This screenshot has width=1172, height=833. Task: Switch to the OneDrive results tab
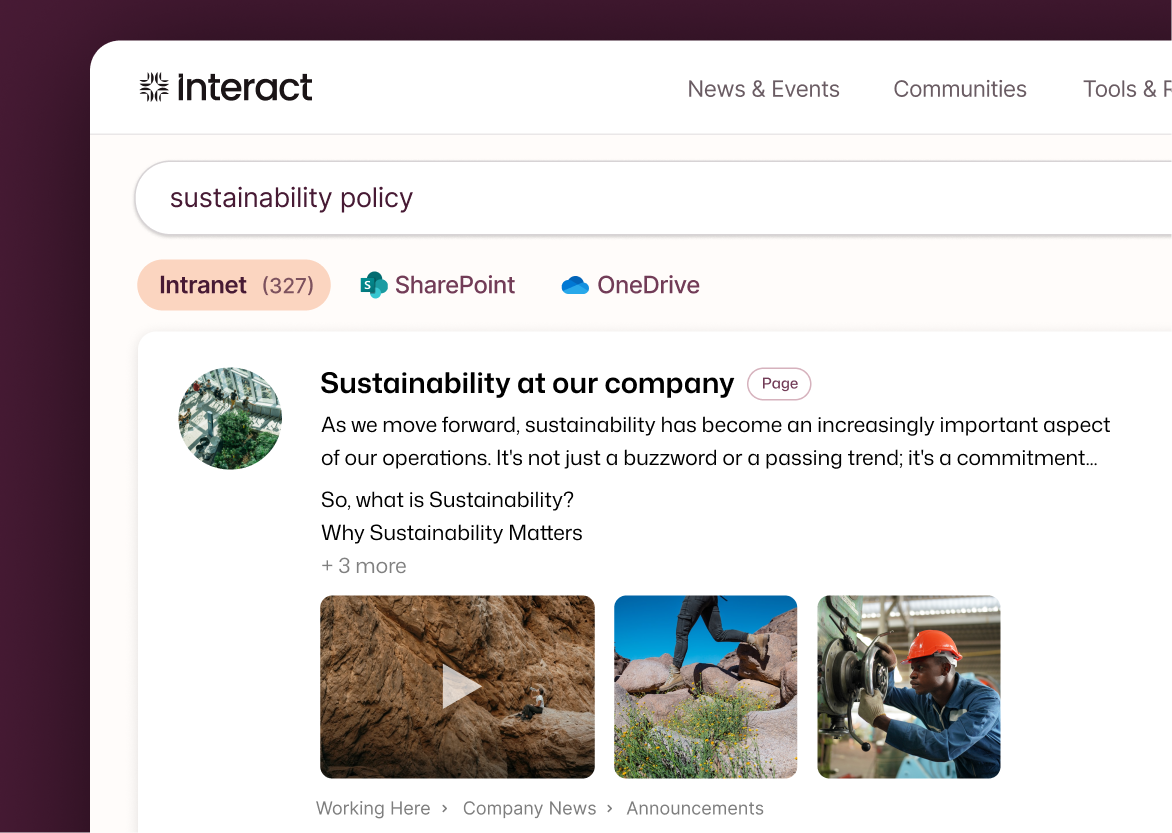630,285
